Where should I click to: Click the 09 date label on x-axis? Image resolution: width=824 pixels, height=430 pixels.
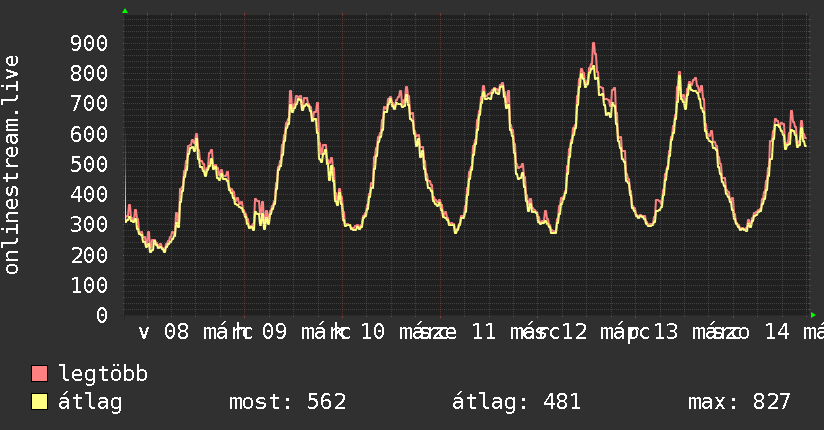tap(274, 332)
